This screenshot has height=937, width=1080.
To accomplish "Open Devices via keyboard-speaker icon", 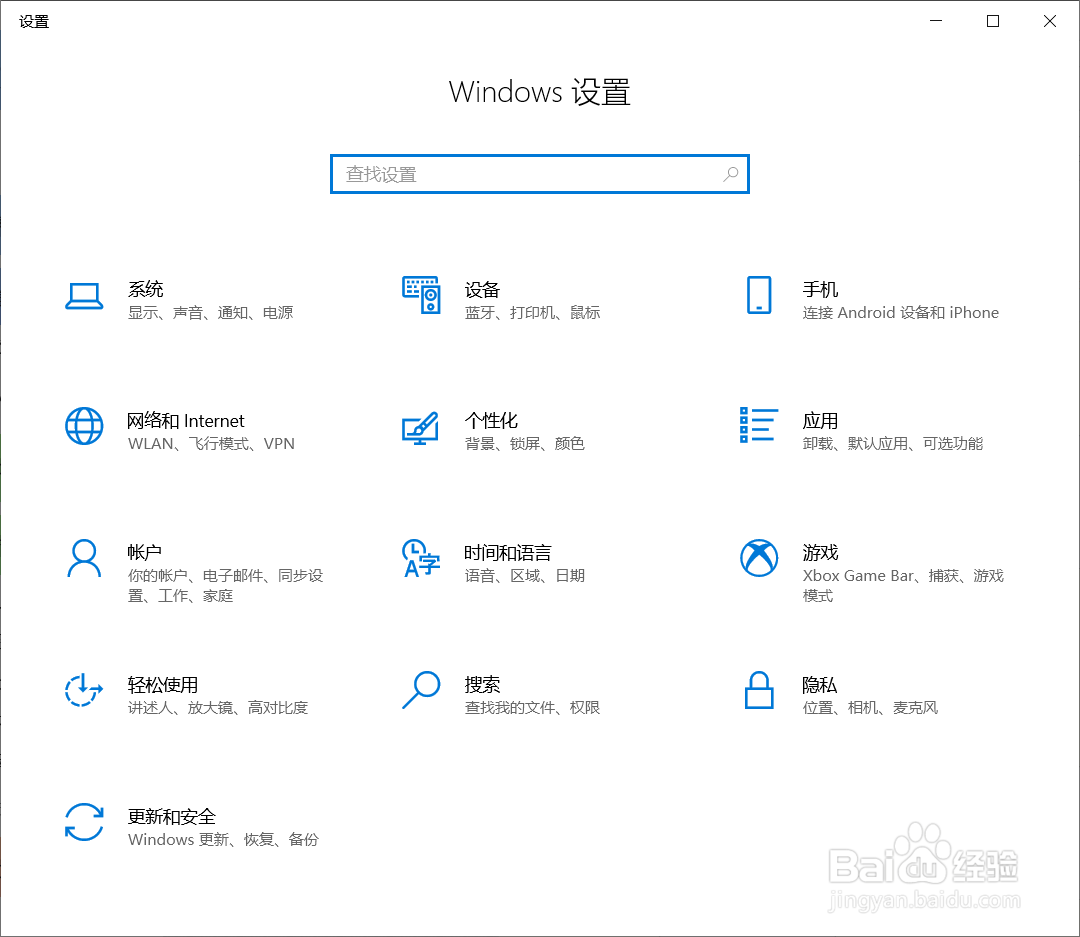I will (x=421, y=295).
